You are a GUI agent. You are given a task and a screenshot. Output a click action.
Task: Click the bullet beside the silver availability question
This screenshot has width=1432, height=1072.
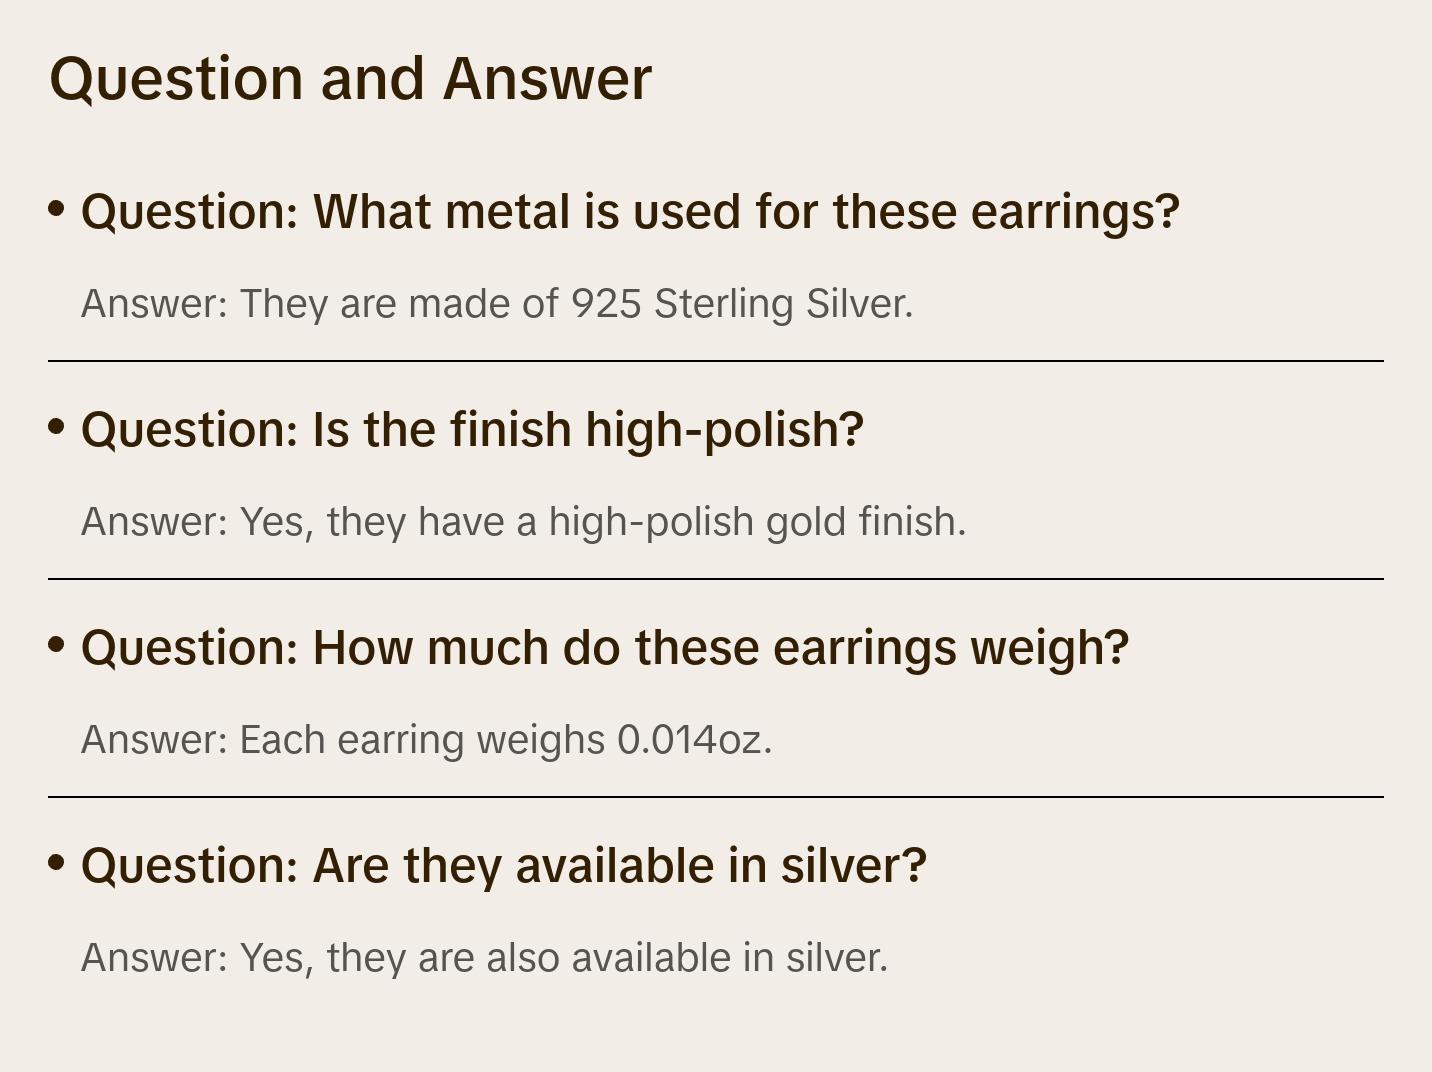(x=57, y=862)
